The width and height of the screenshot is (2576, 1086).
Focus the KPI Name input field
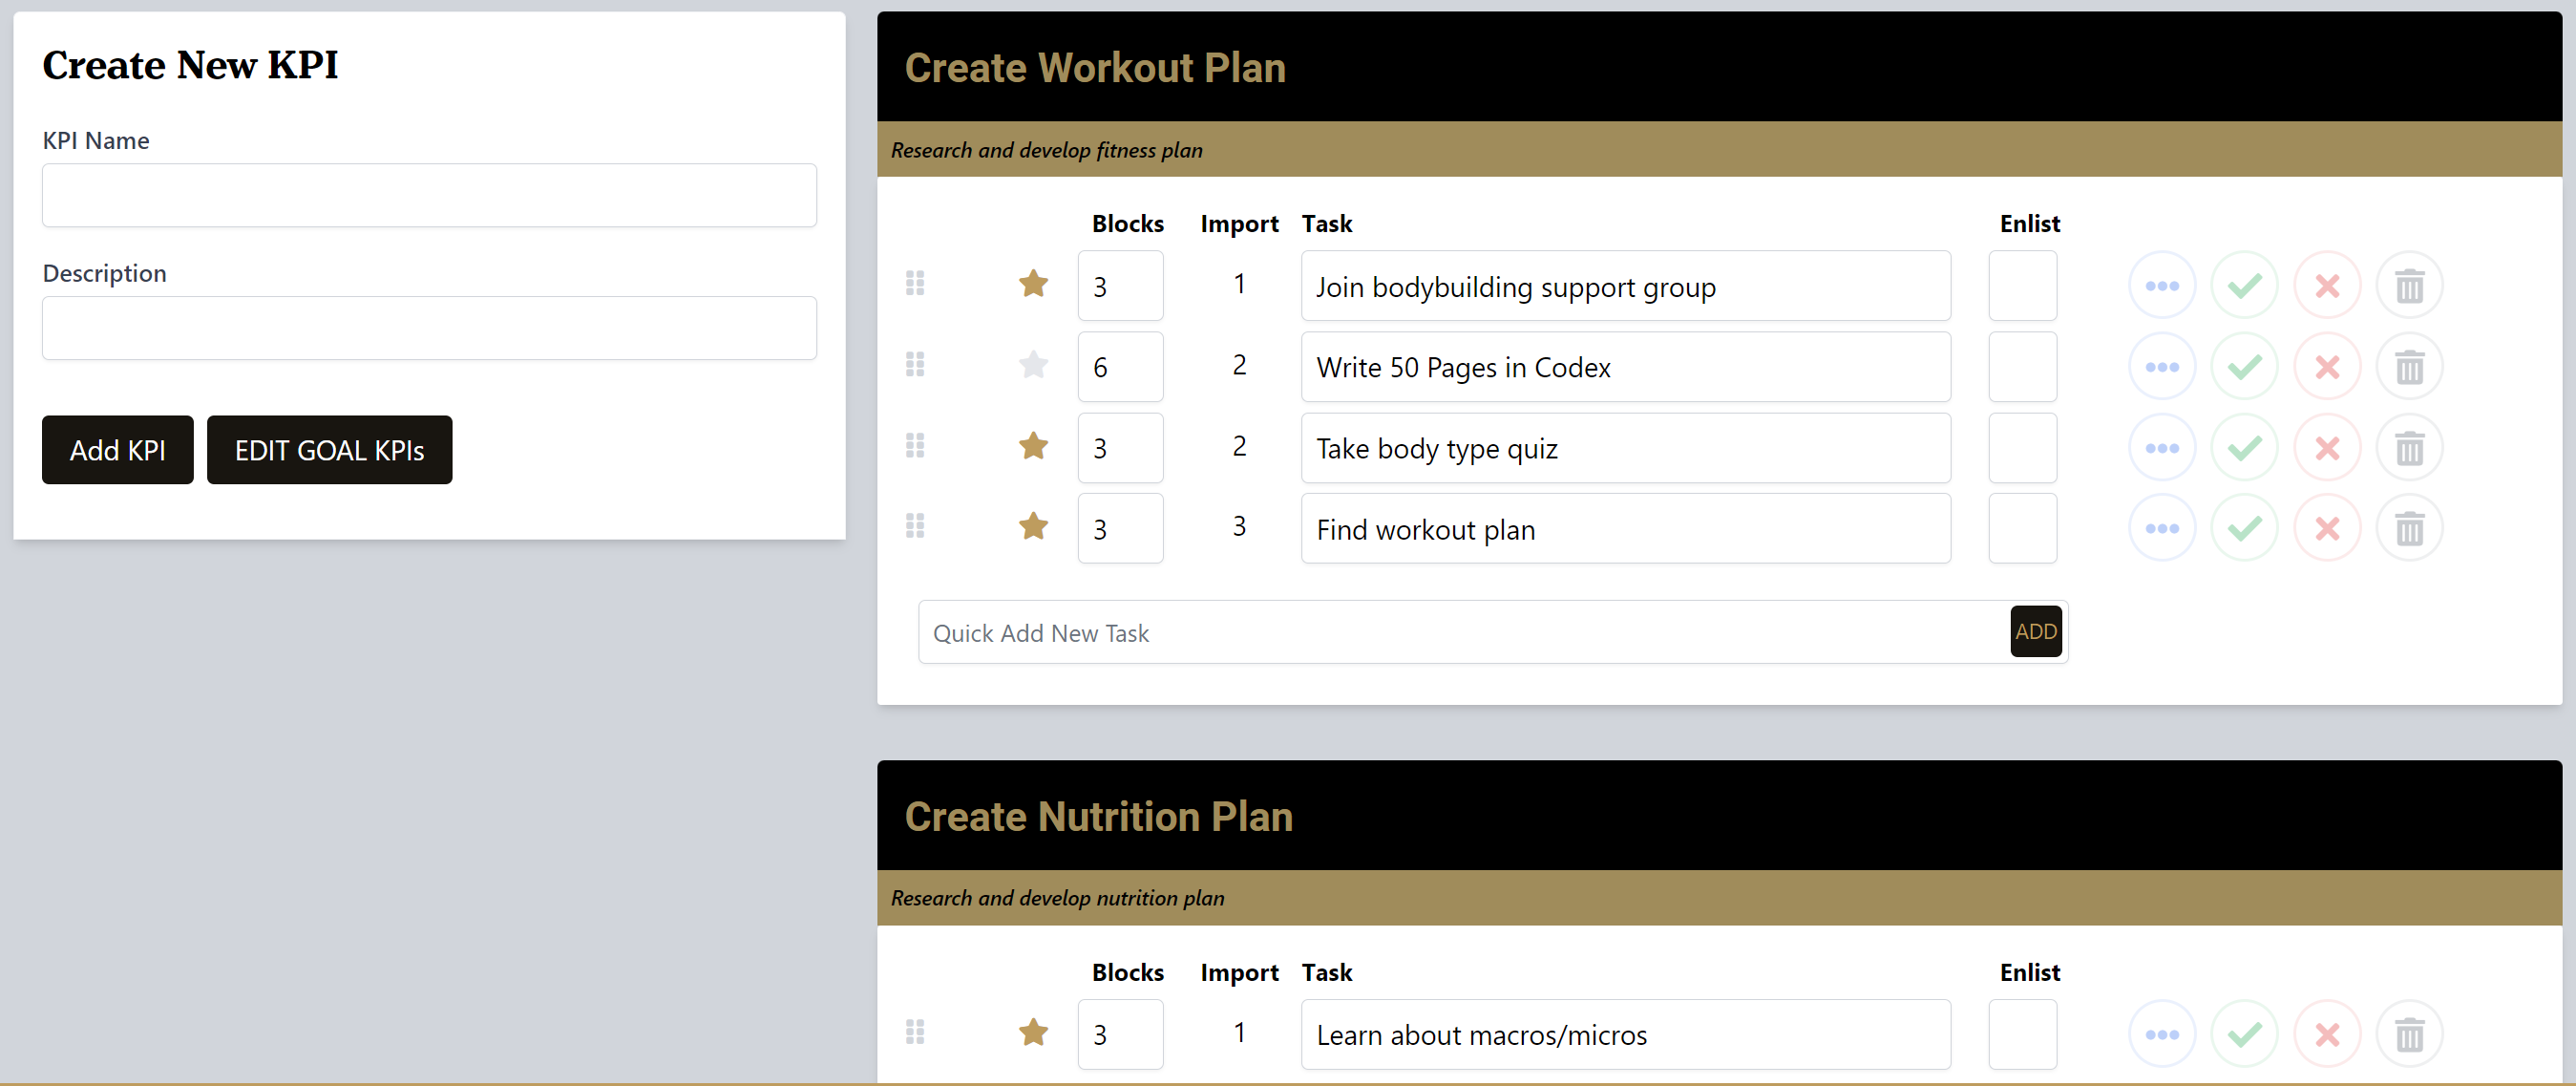coord(429,196)
